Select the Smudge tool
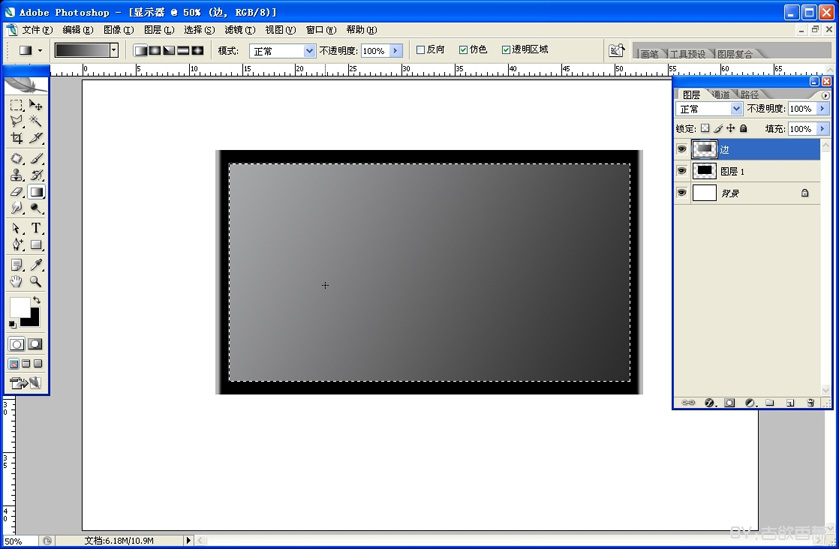The height and width of the screenshot is (549, 839). tap(17, 208)
